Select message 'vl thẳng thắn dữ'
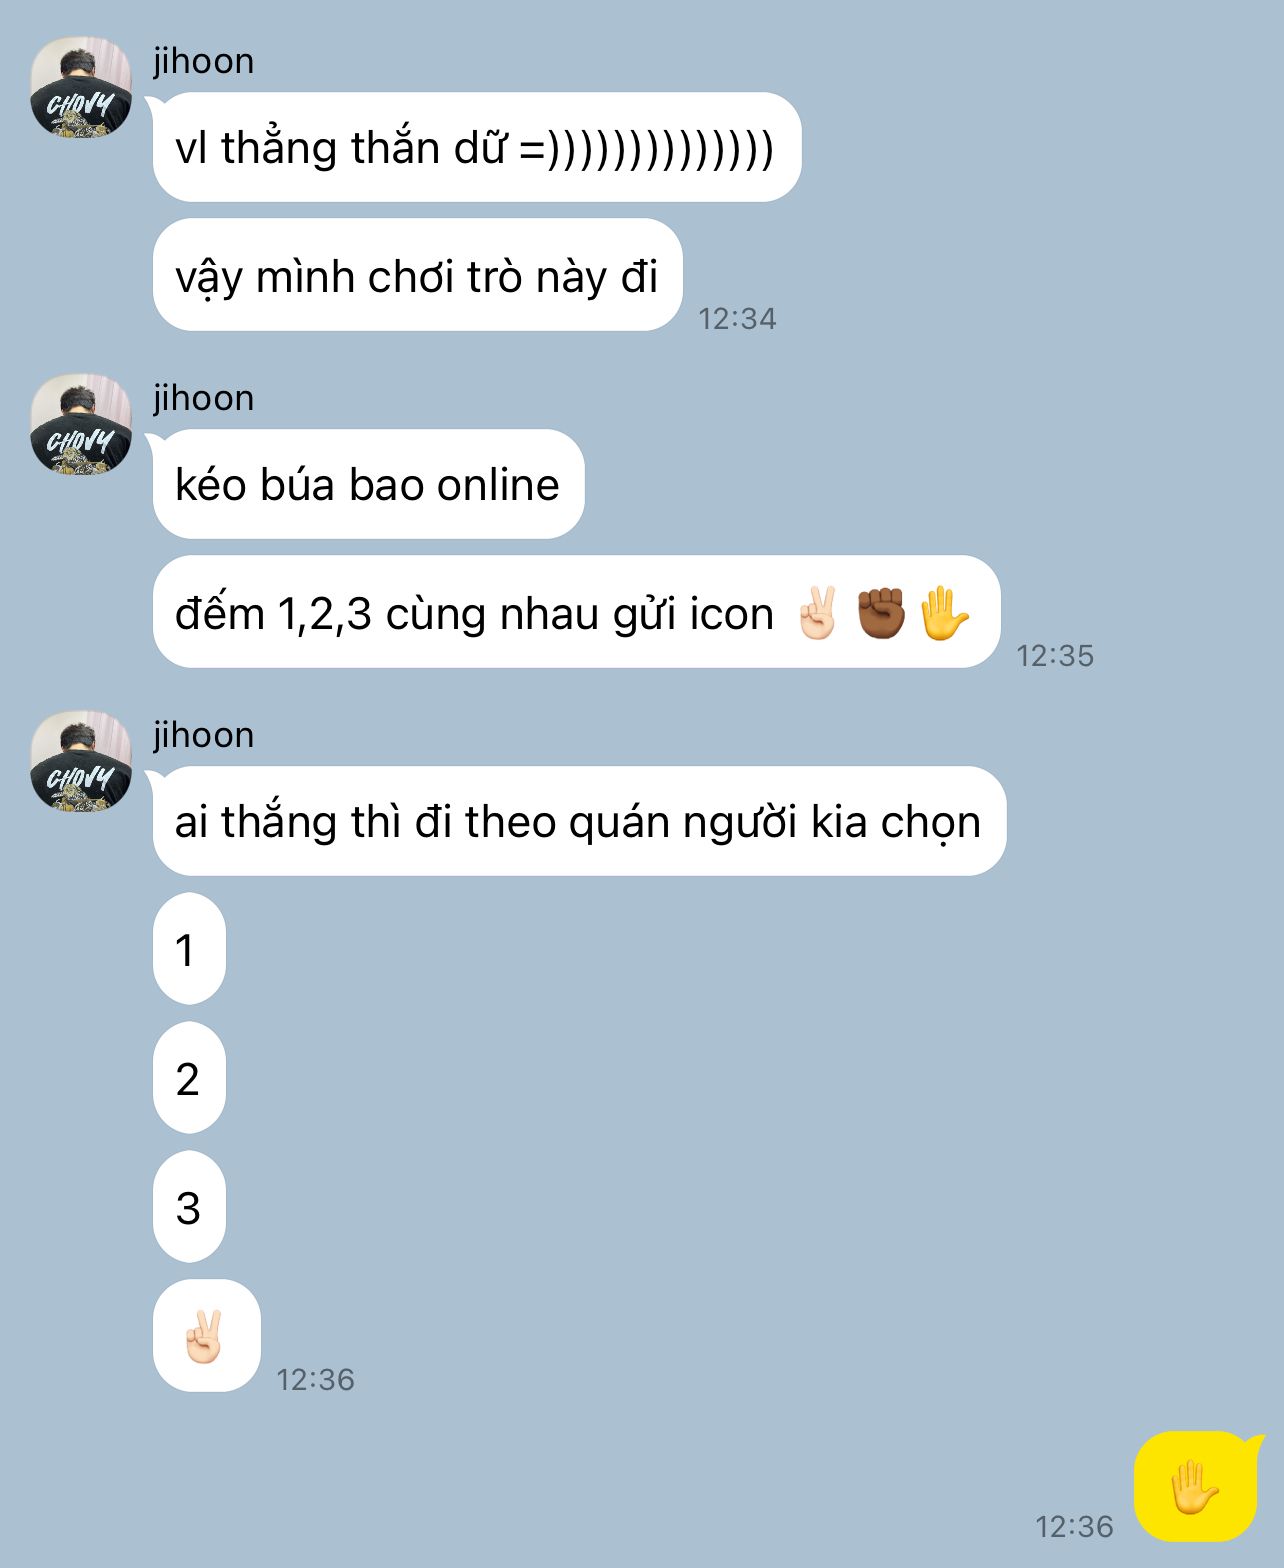Viewport: 1284px width, 1568px height. [476, 147]
